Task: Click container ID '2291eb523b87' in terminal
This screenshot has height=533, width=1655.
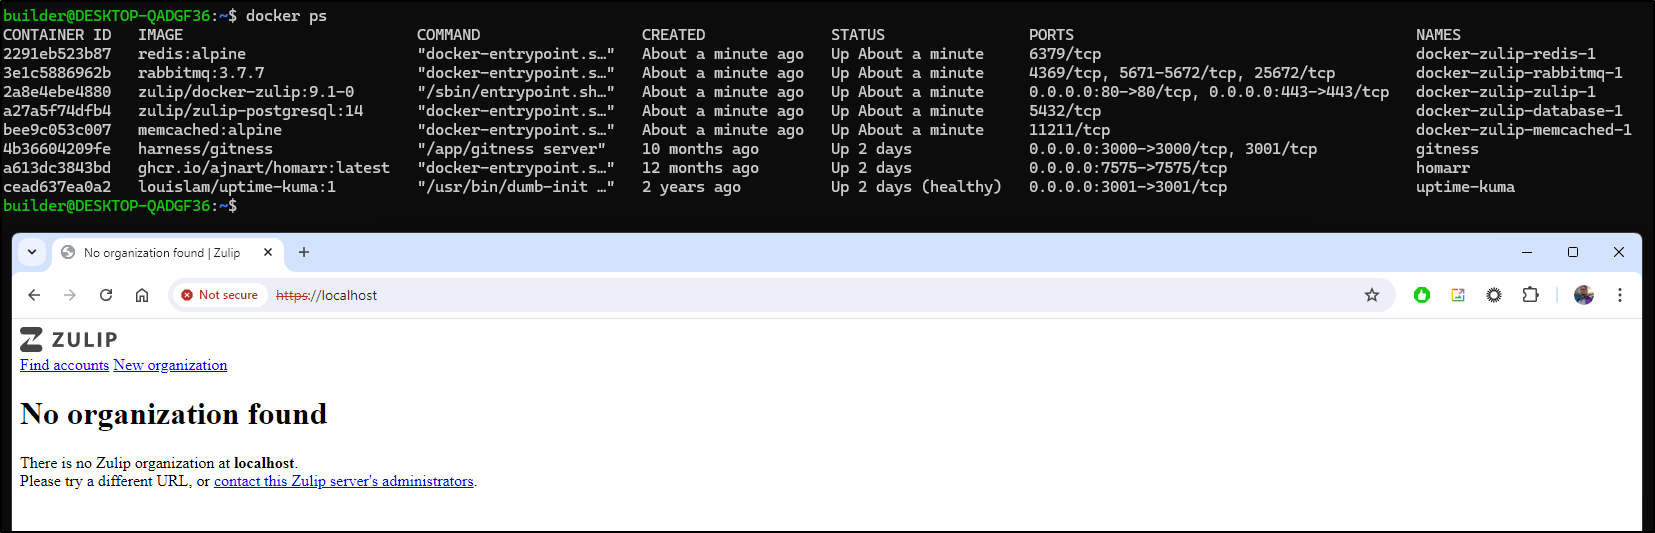Action: (x=57, y=54)
